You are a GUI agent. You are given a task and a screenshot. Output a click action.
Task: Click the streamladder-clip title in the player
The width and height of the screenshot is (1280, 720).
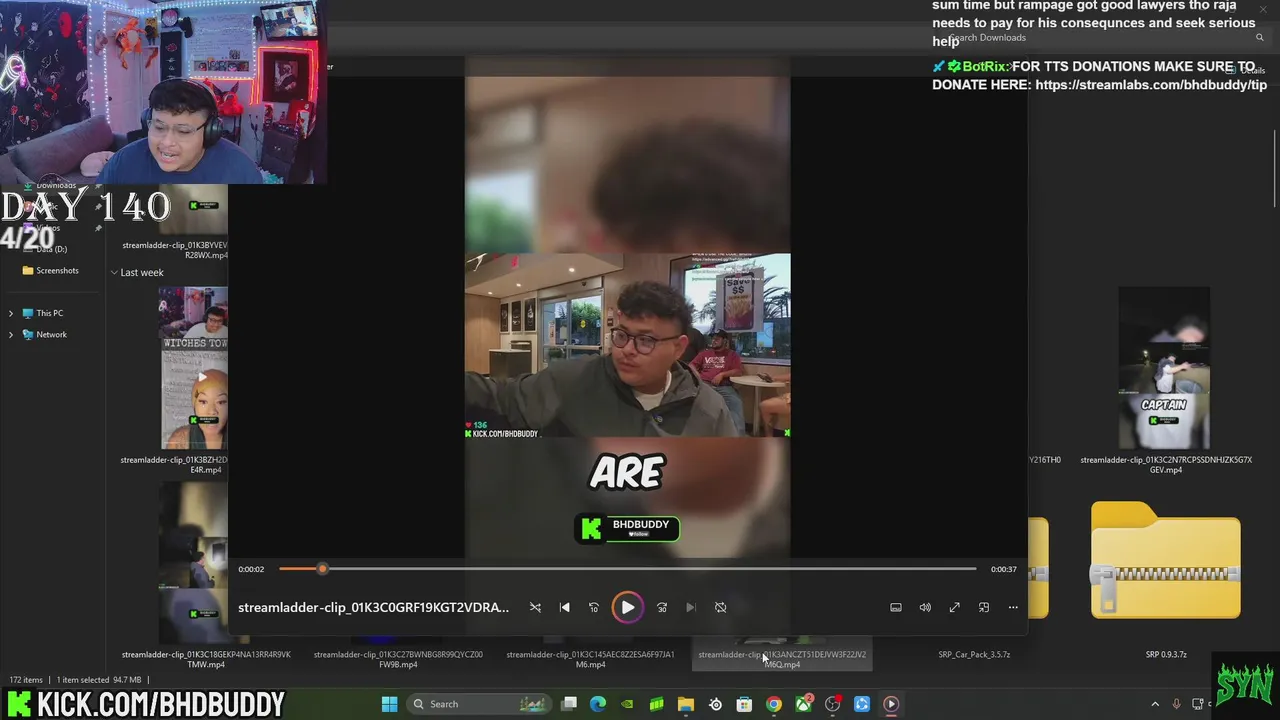pos(373,607)
